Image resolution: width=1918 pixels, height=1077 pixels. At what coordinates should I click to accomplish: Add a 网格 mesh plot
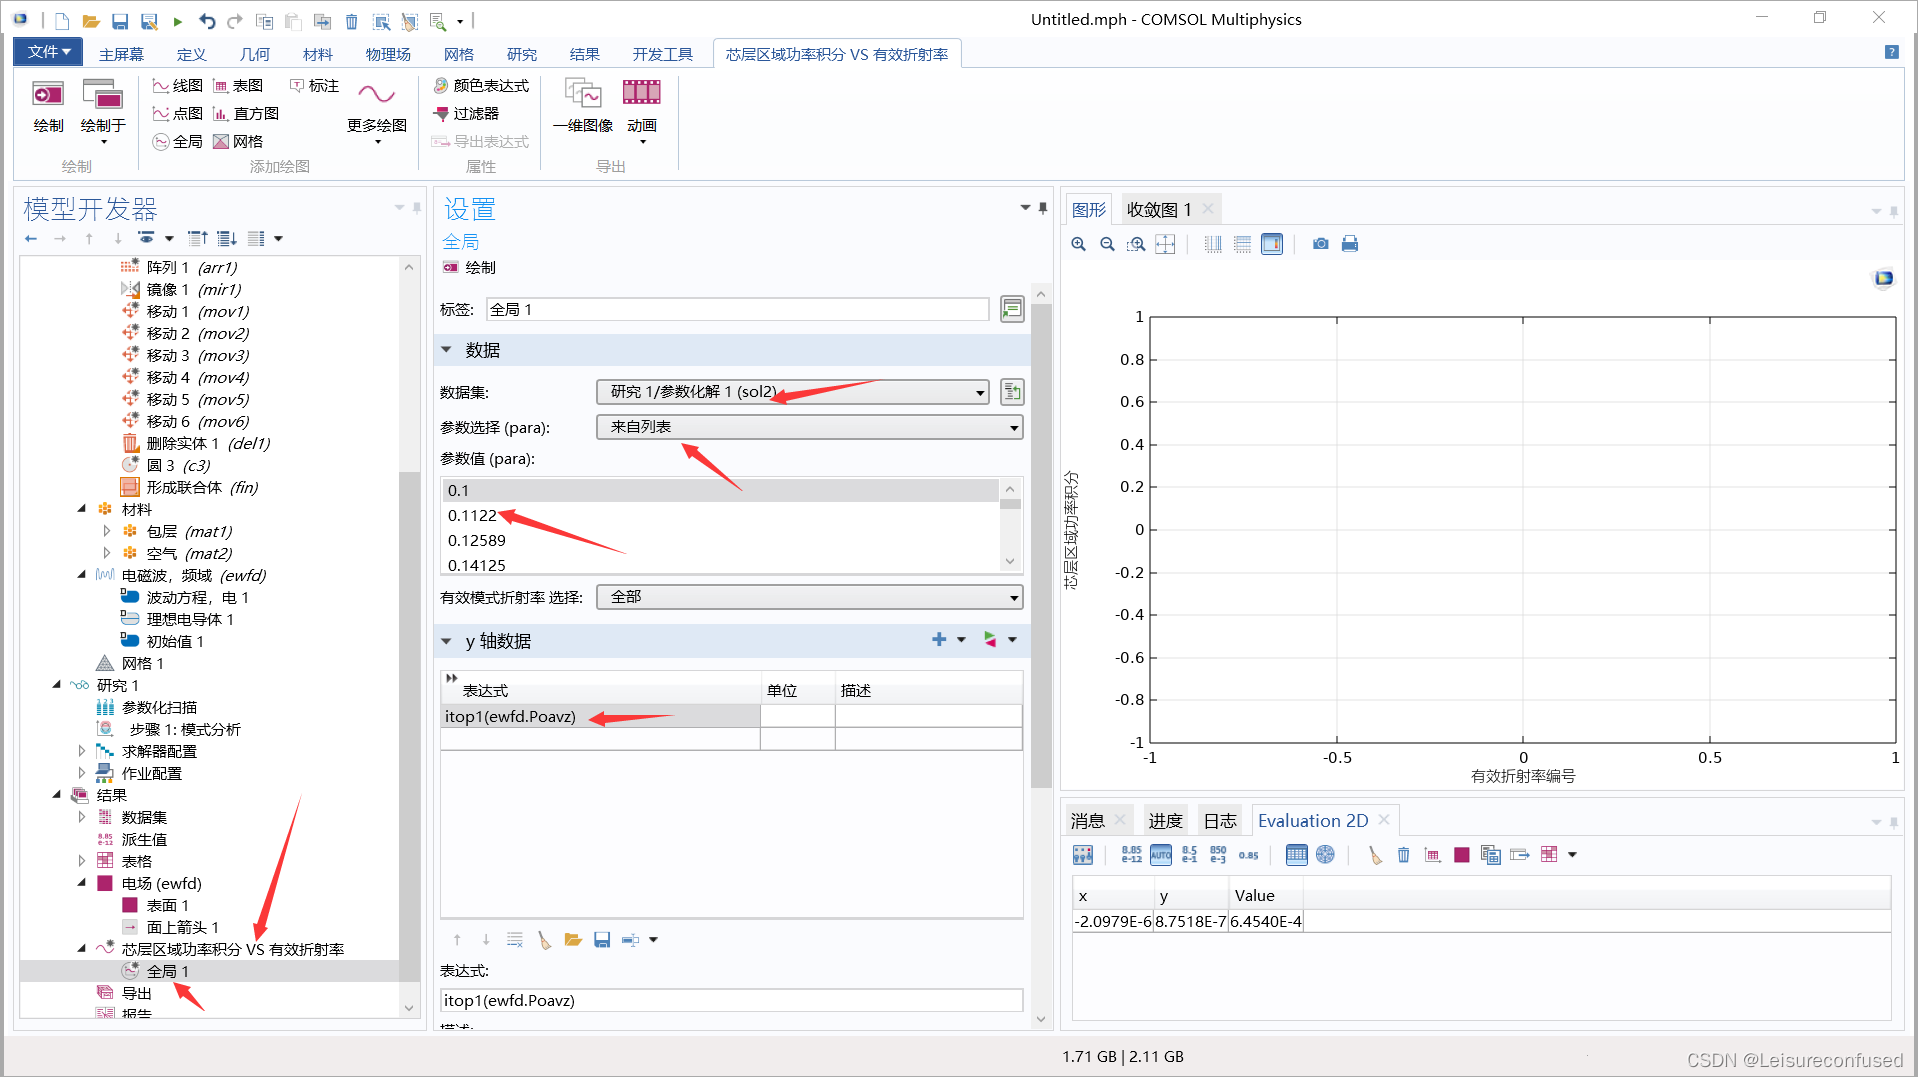pos(238,142)
